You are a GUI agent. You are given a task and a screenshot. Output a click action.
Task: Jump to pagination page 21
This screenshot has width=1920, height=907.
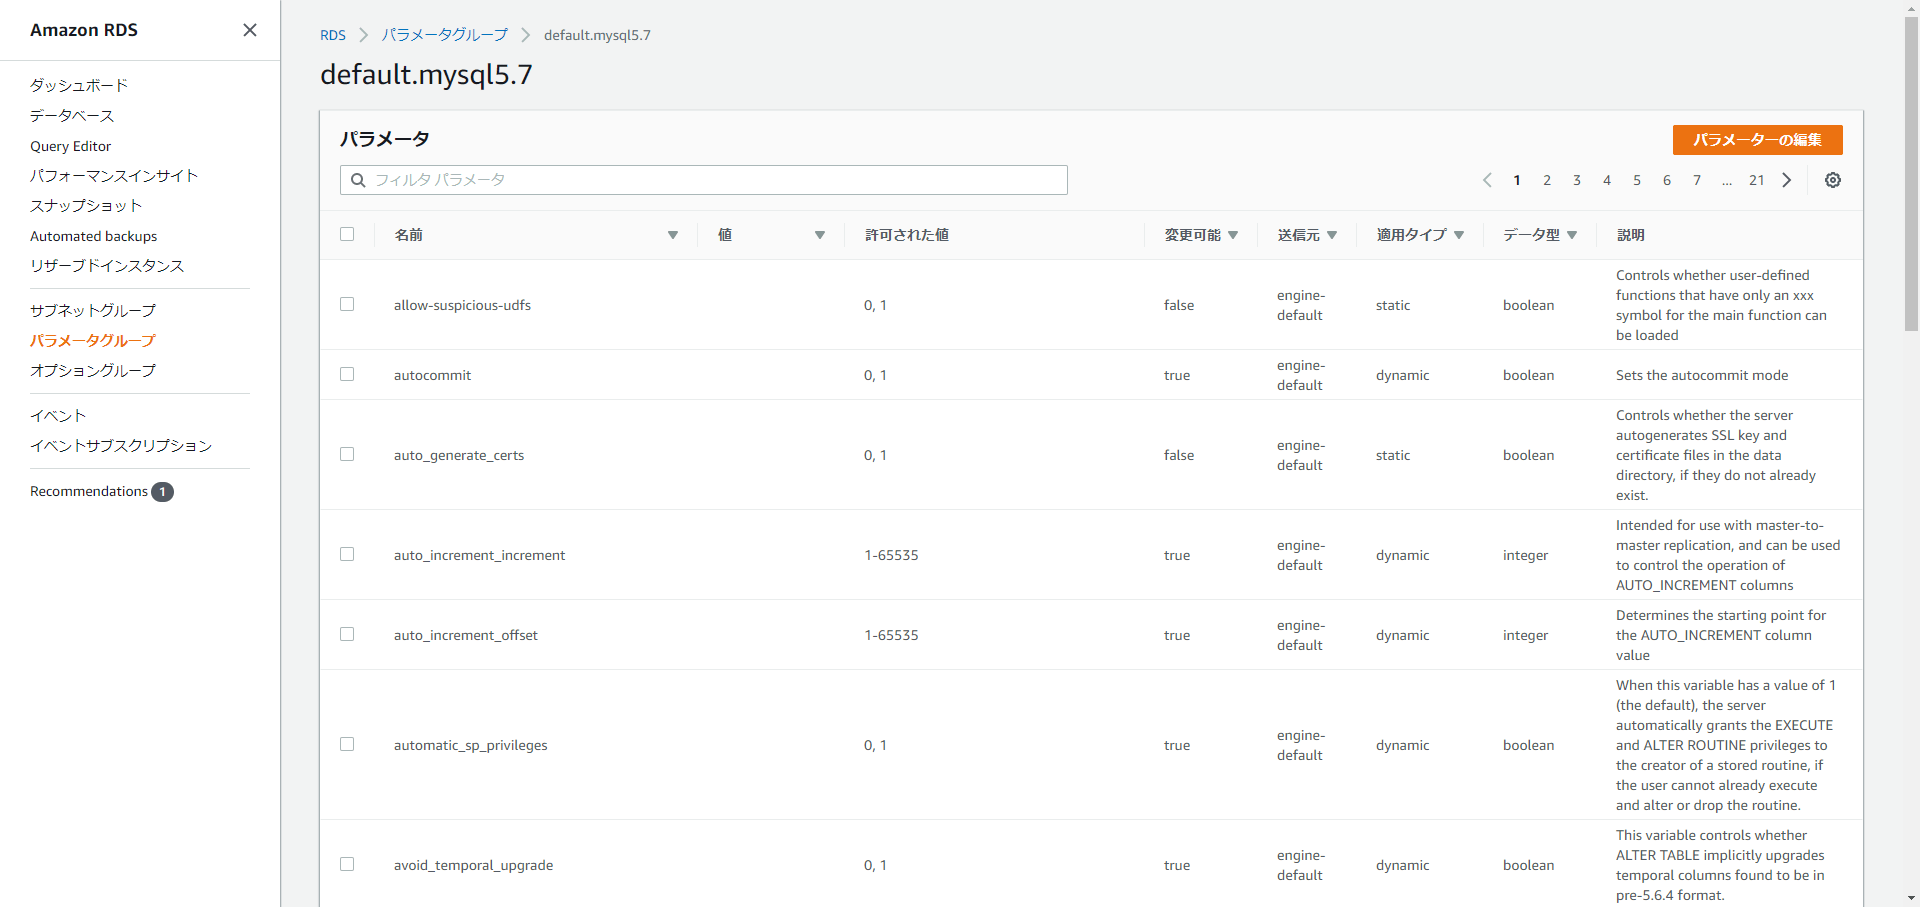[x=1757, y=180]
